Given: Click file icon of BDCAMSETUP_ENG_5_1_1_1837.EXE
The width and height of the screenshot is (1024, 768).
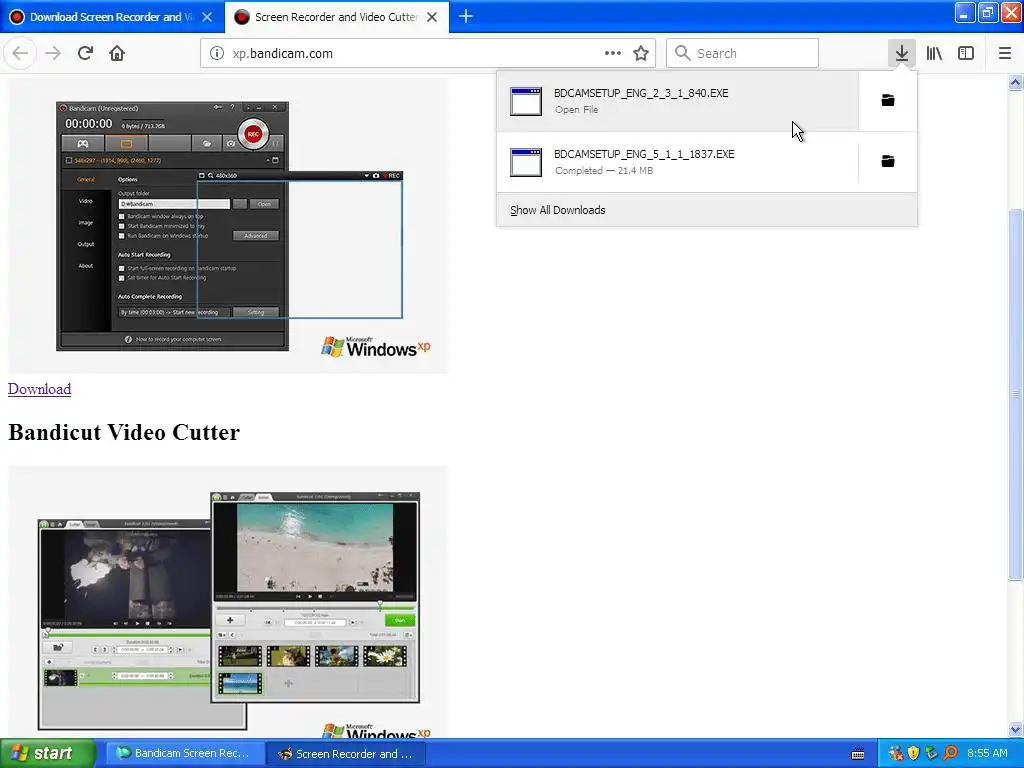Looking at the screenshot, I should click(526, 162).
